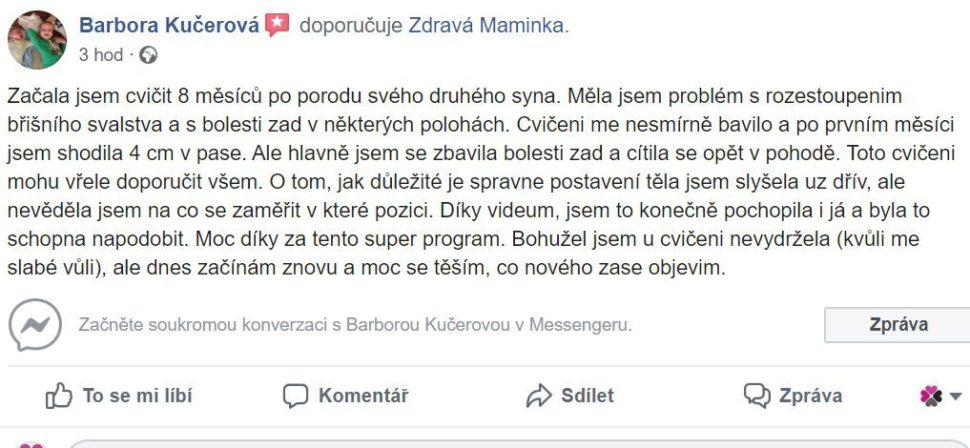Open Barbora Kučerová's profile picture
The height and width of the screenshot is (448, 970).
pyautogui.click(x=37, y=40)
